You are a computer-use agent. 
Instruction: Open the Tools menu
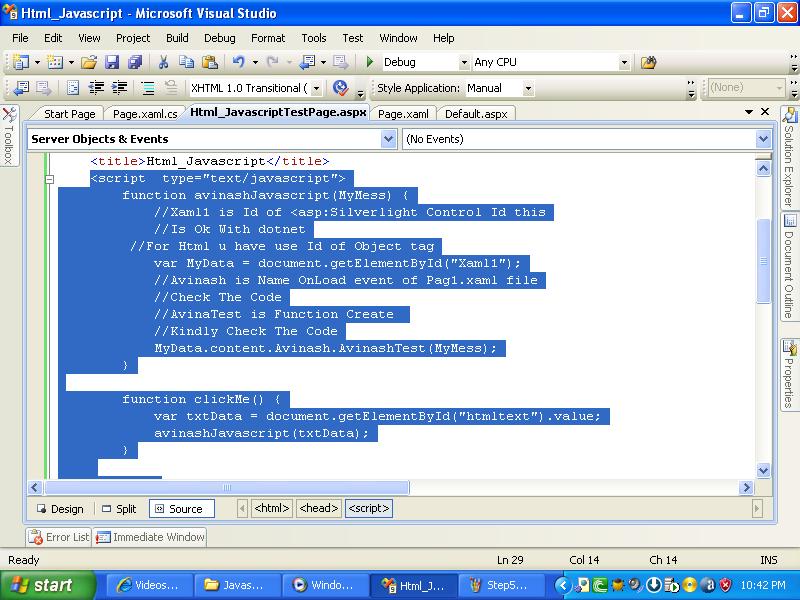[x=313, y=38]
